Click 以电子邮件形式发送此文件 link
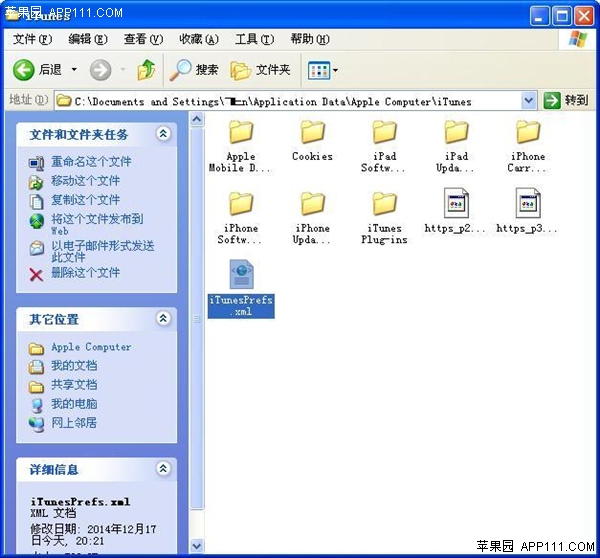Viewport: 600px width, 558px height. pos(103,251)
